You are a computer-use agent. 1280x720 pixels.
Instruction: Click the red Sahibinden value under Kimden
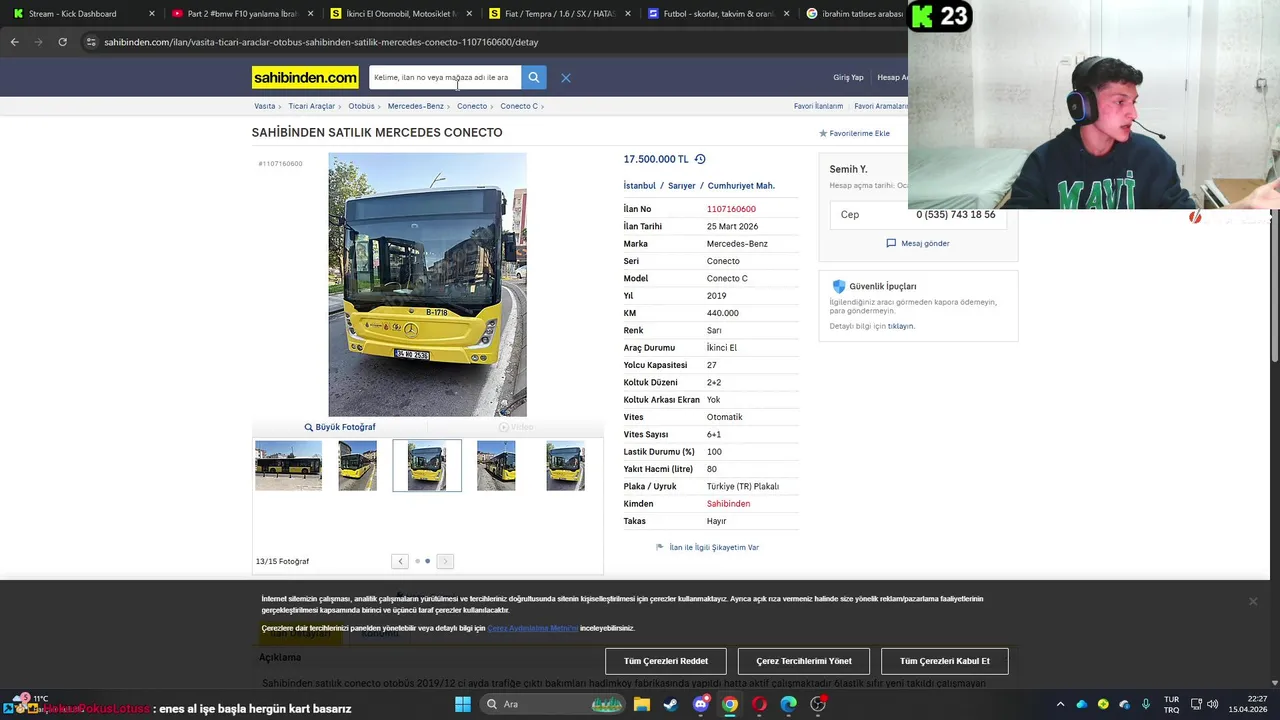728,504
